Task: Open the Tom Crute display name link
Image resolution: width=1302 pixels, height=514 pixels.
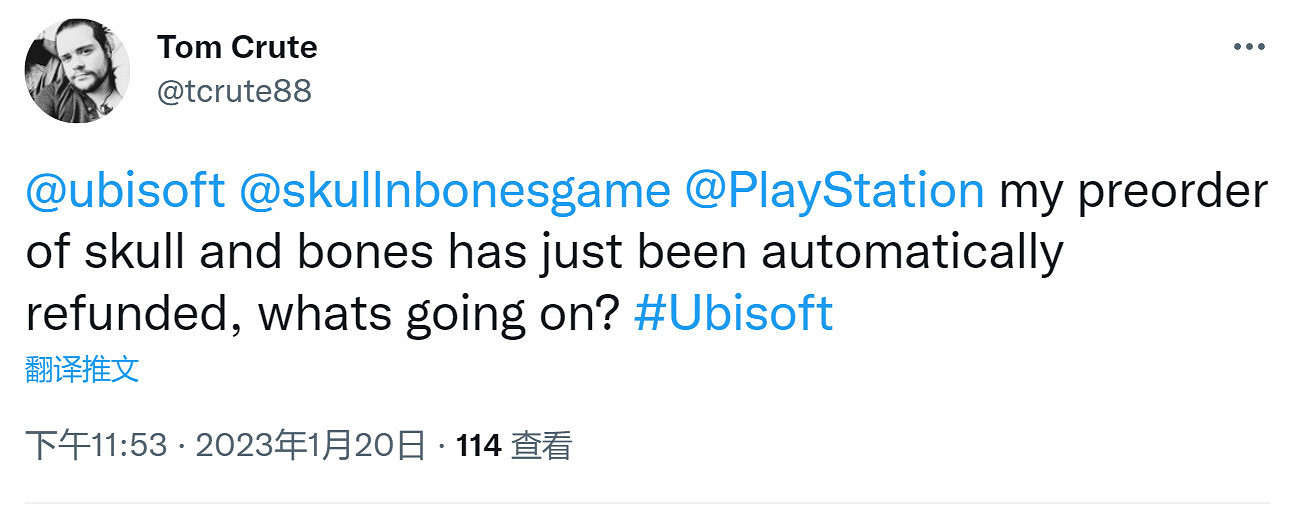Action: [237, 47]
